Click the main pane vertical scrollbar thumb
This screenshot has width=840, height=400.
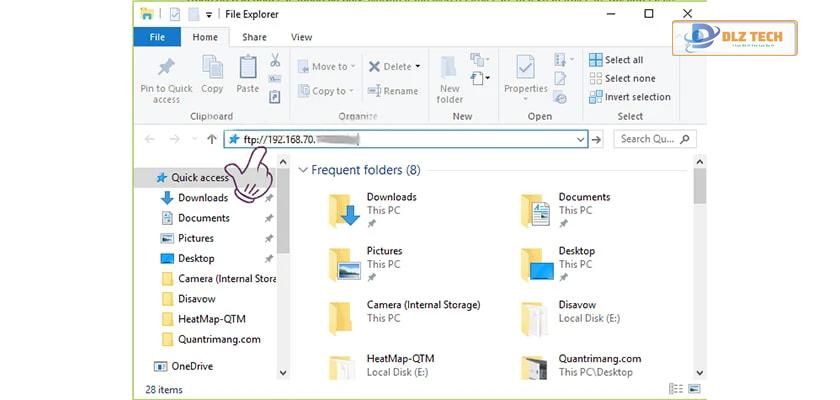pyautogui.click(x=700, y=186)
